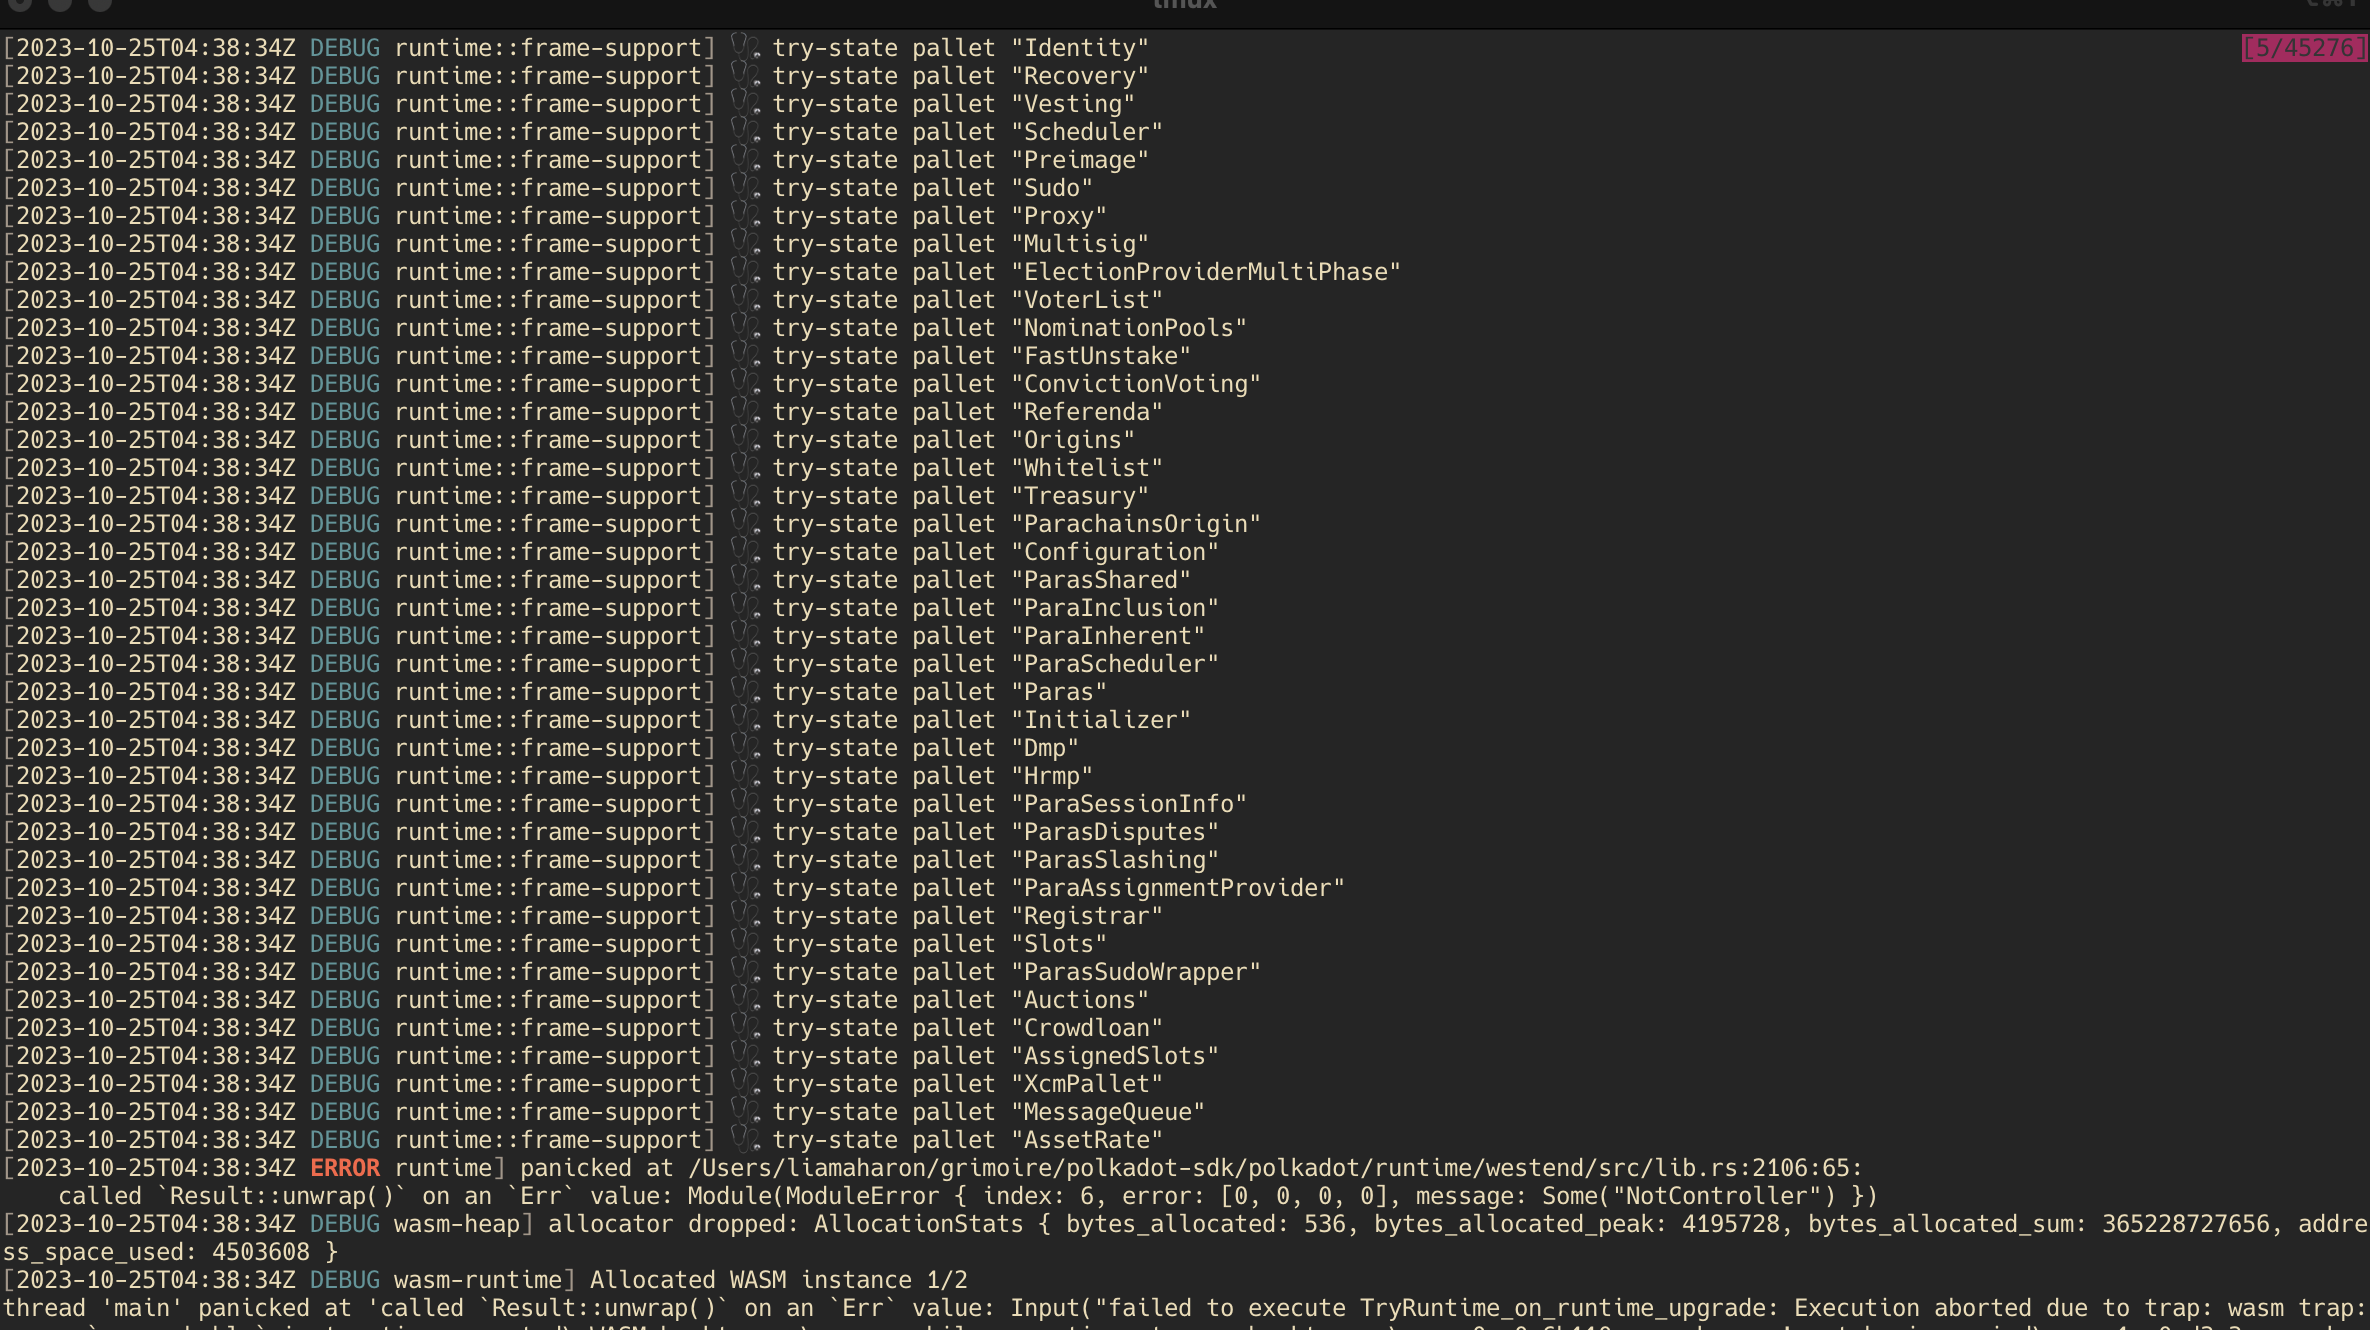Click the pallet name "Proxy"
This screenshot has width=2370, height=1330.
click(1059, 216)
